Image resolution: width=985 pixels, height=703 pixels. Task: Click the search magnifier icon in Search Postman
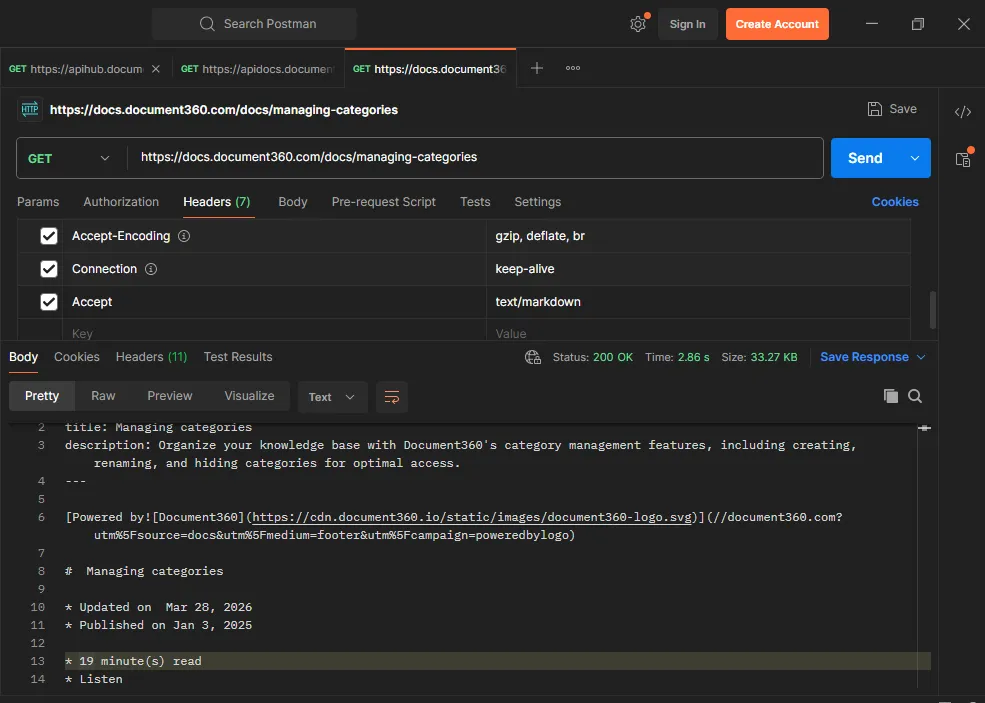207,24
